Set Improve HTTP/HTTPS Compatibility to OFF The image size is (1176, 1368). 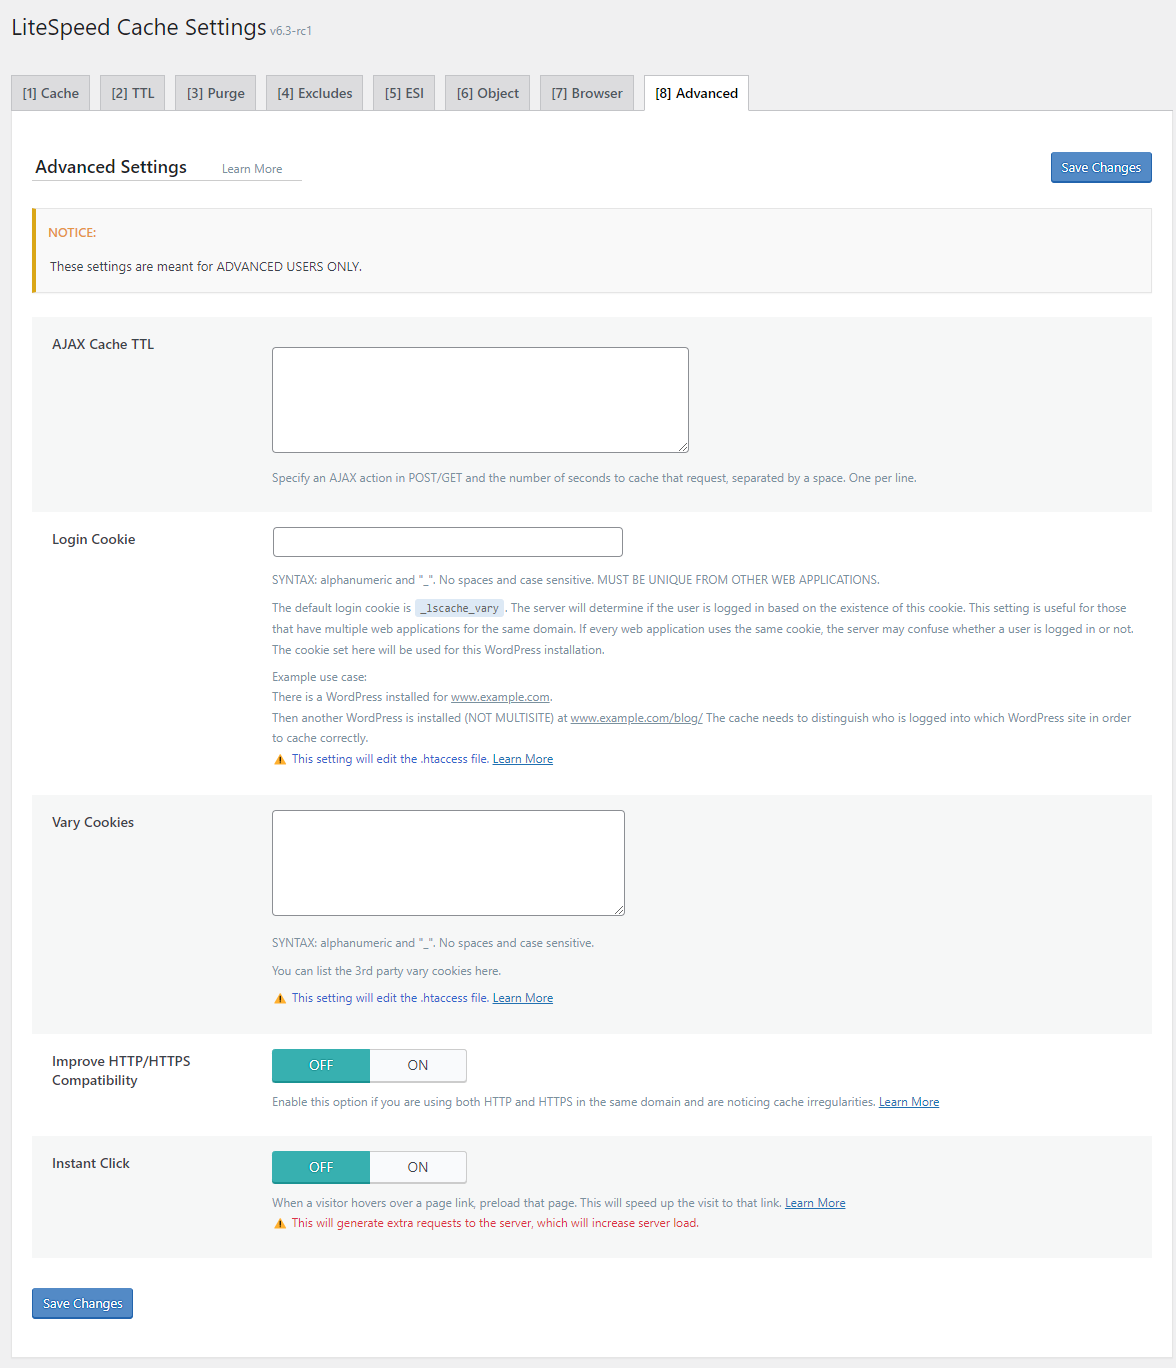pyautogui.click(x=321, y=1065)
